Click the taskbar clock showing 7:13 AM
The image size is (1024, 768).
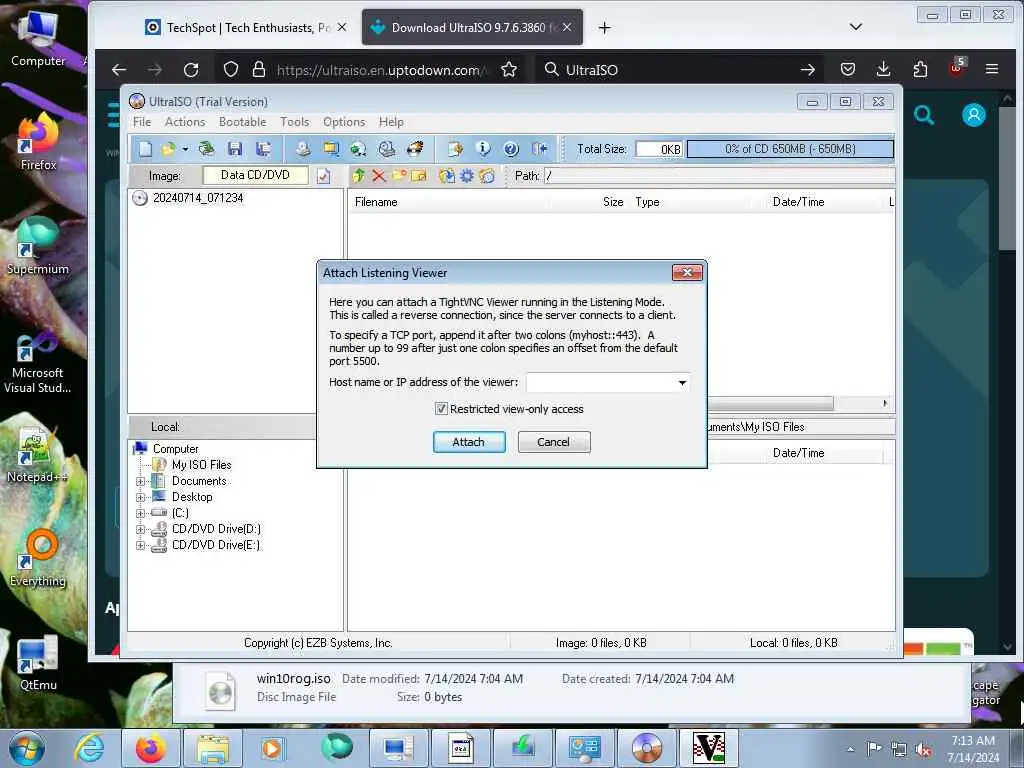coord(973,749)
